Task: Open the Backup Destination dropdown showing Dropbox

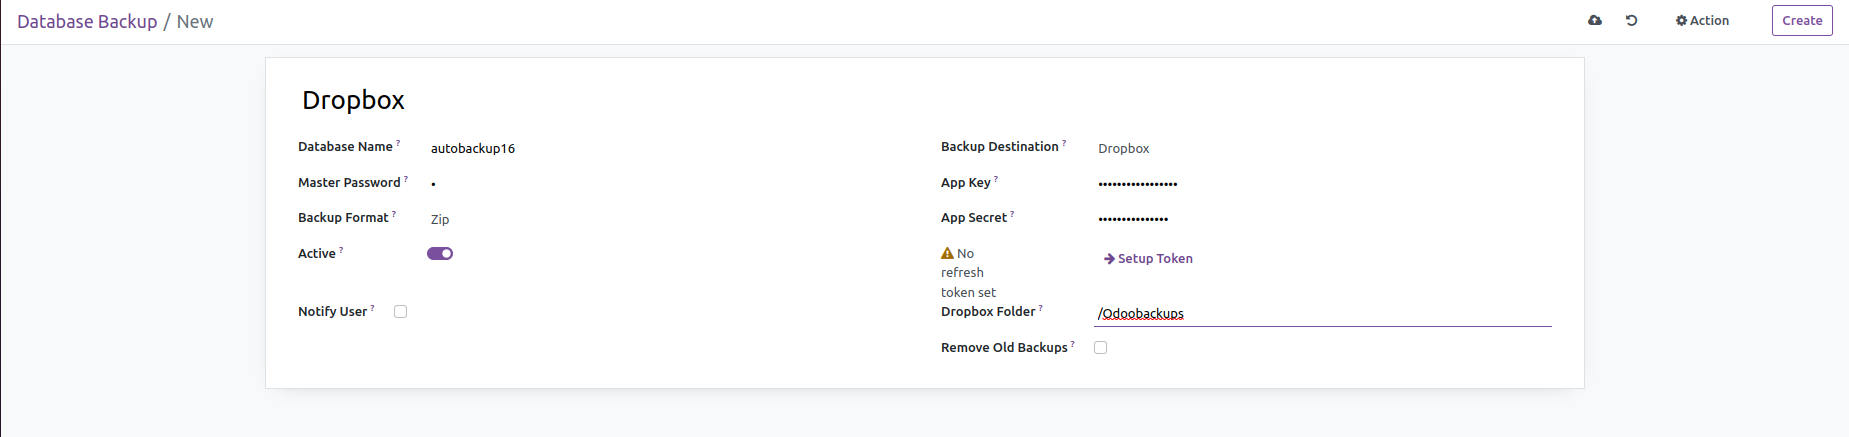Action: [x=1320, y=148]
